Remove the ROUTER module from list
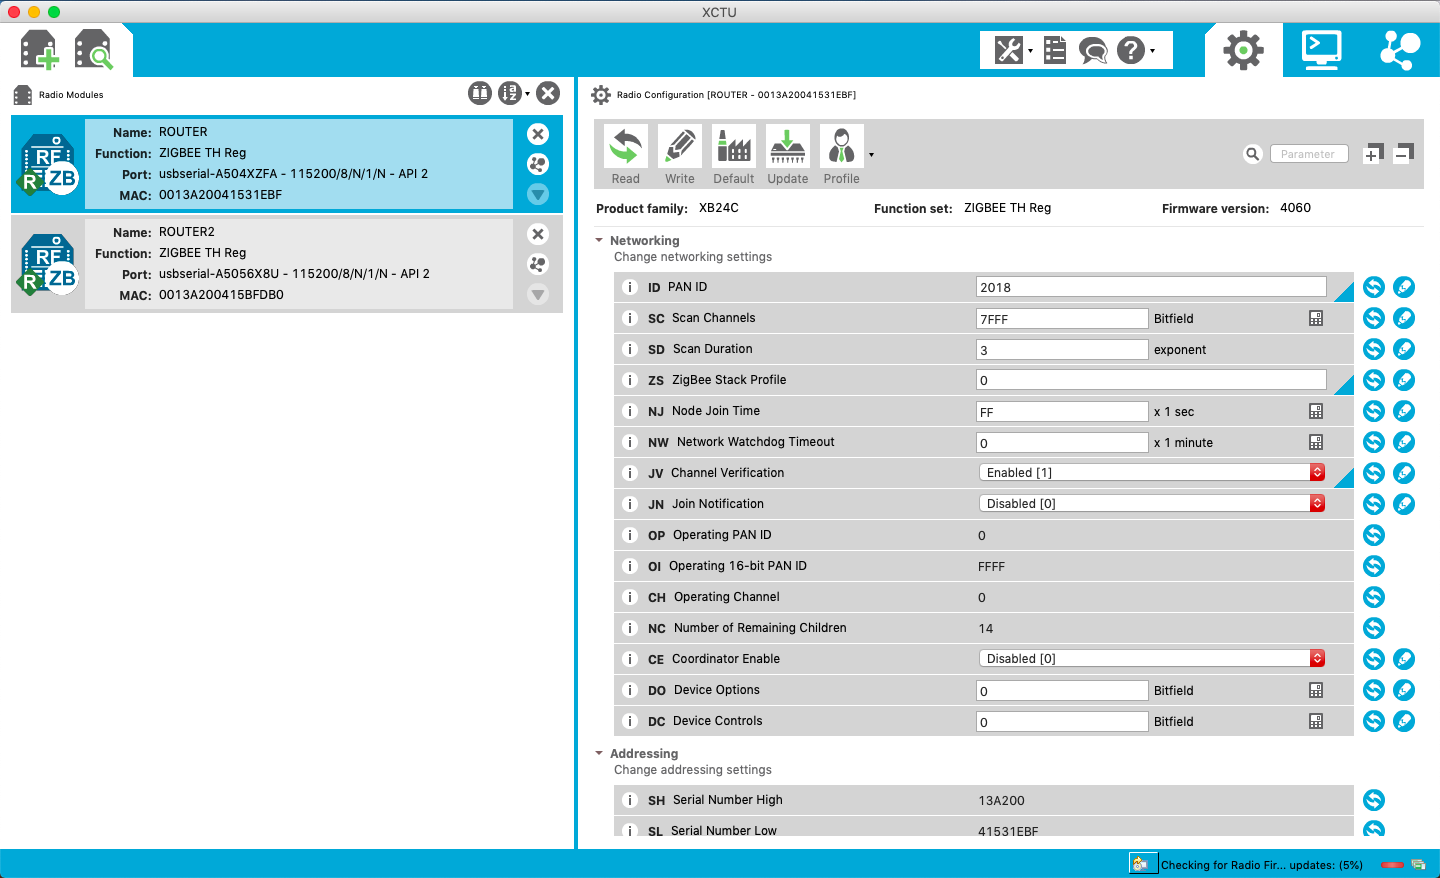Viewport: 1440px width, 878px height. coord(538,134)
